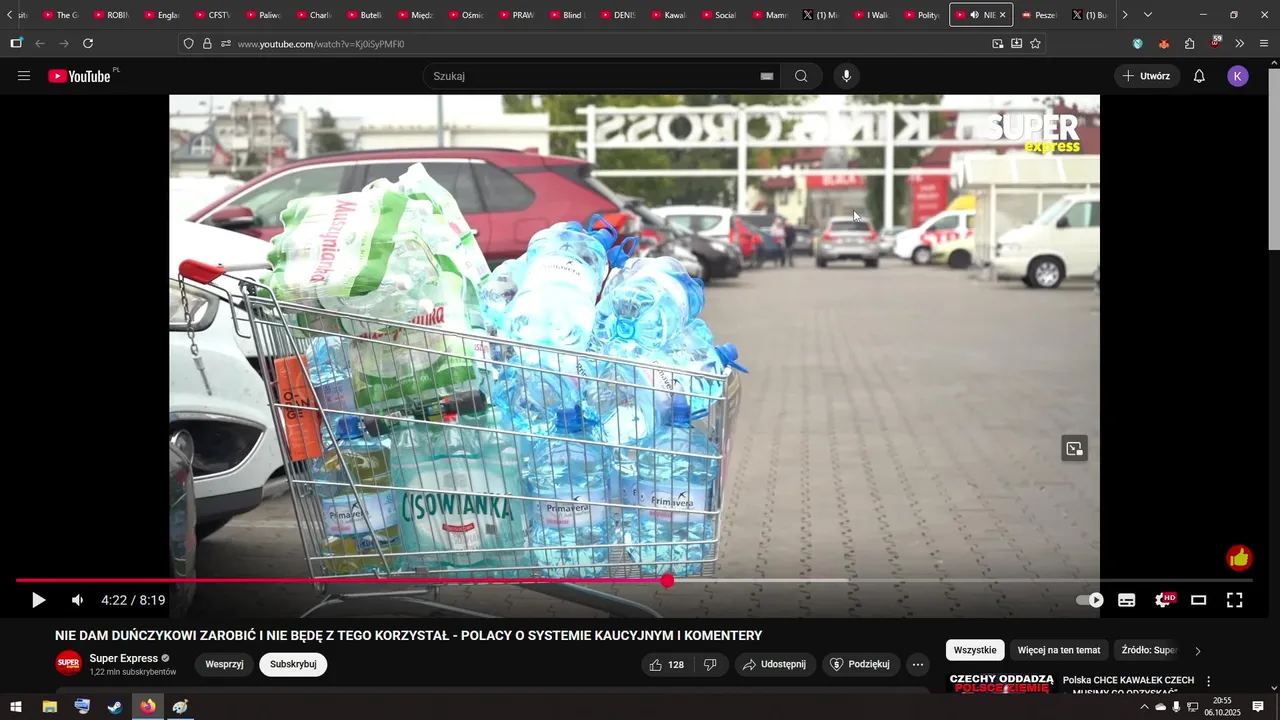The width and height of the screenshot is (1280, 720).
Task: Close the current NIE tab
Action: 1002,15
